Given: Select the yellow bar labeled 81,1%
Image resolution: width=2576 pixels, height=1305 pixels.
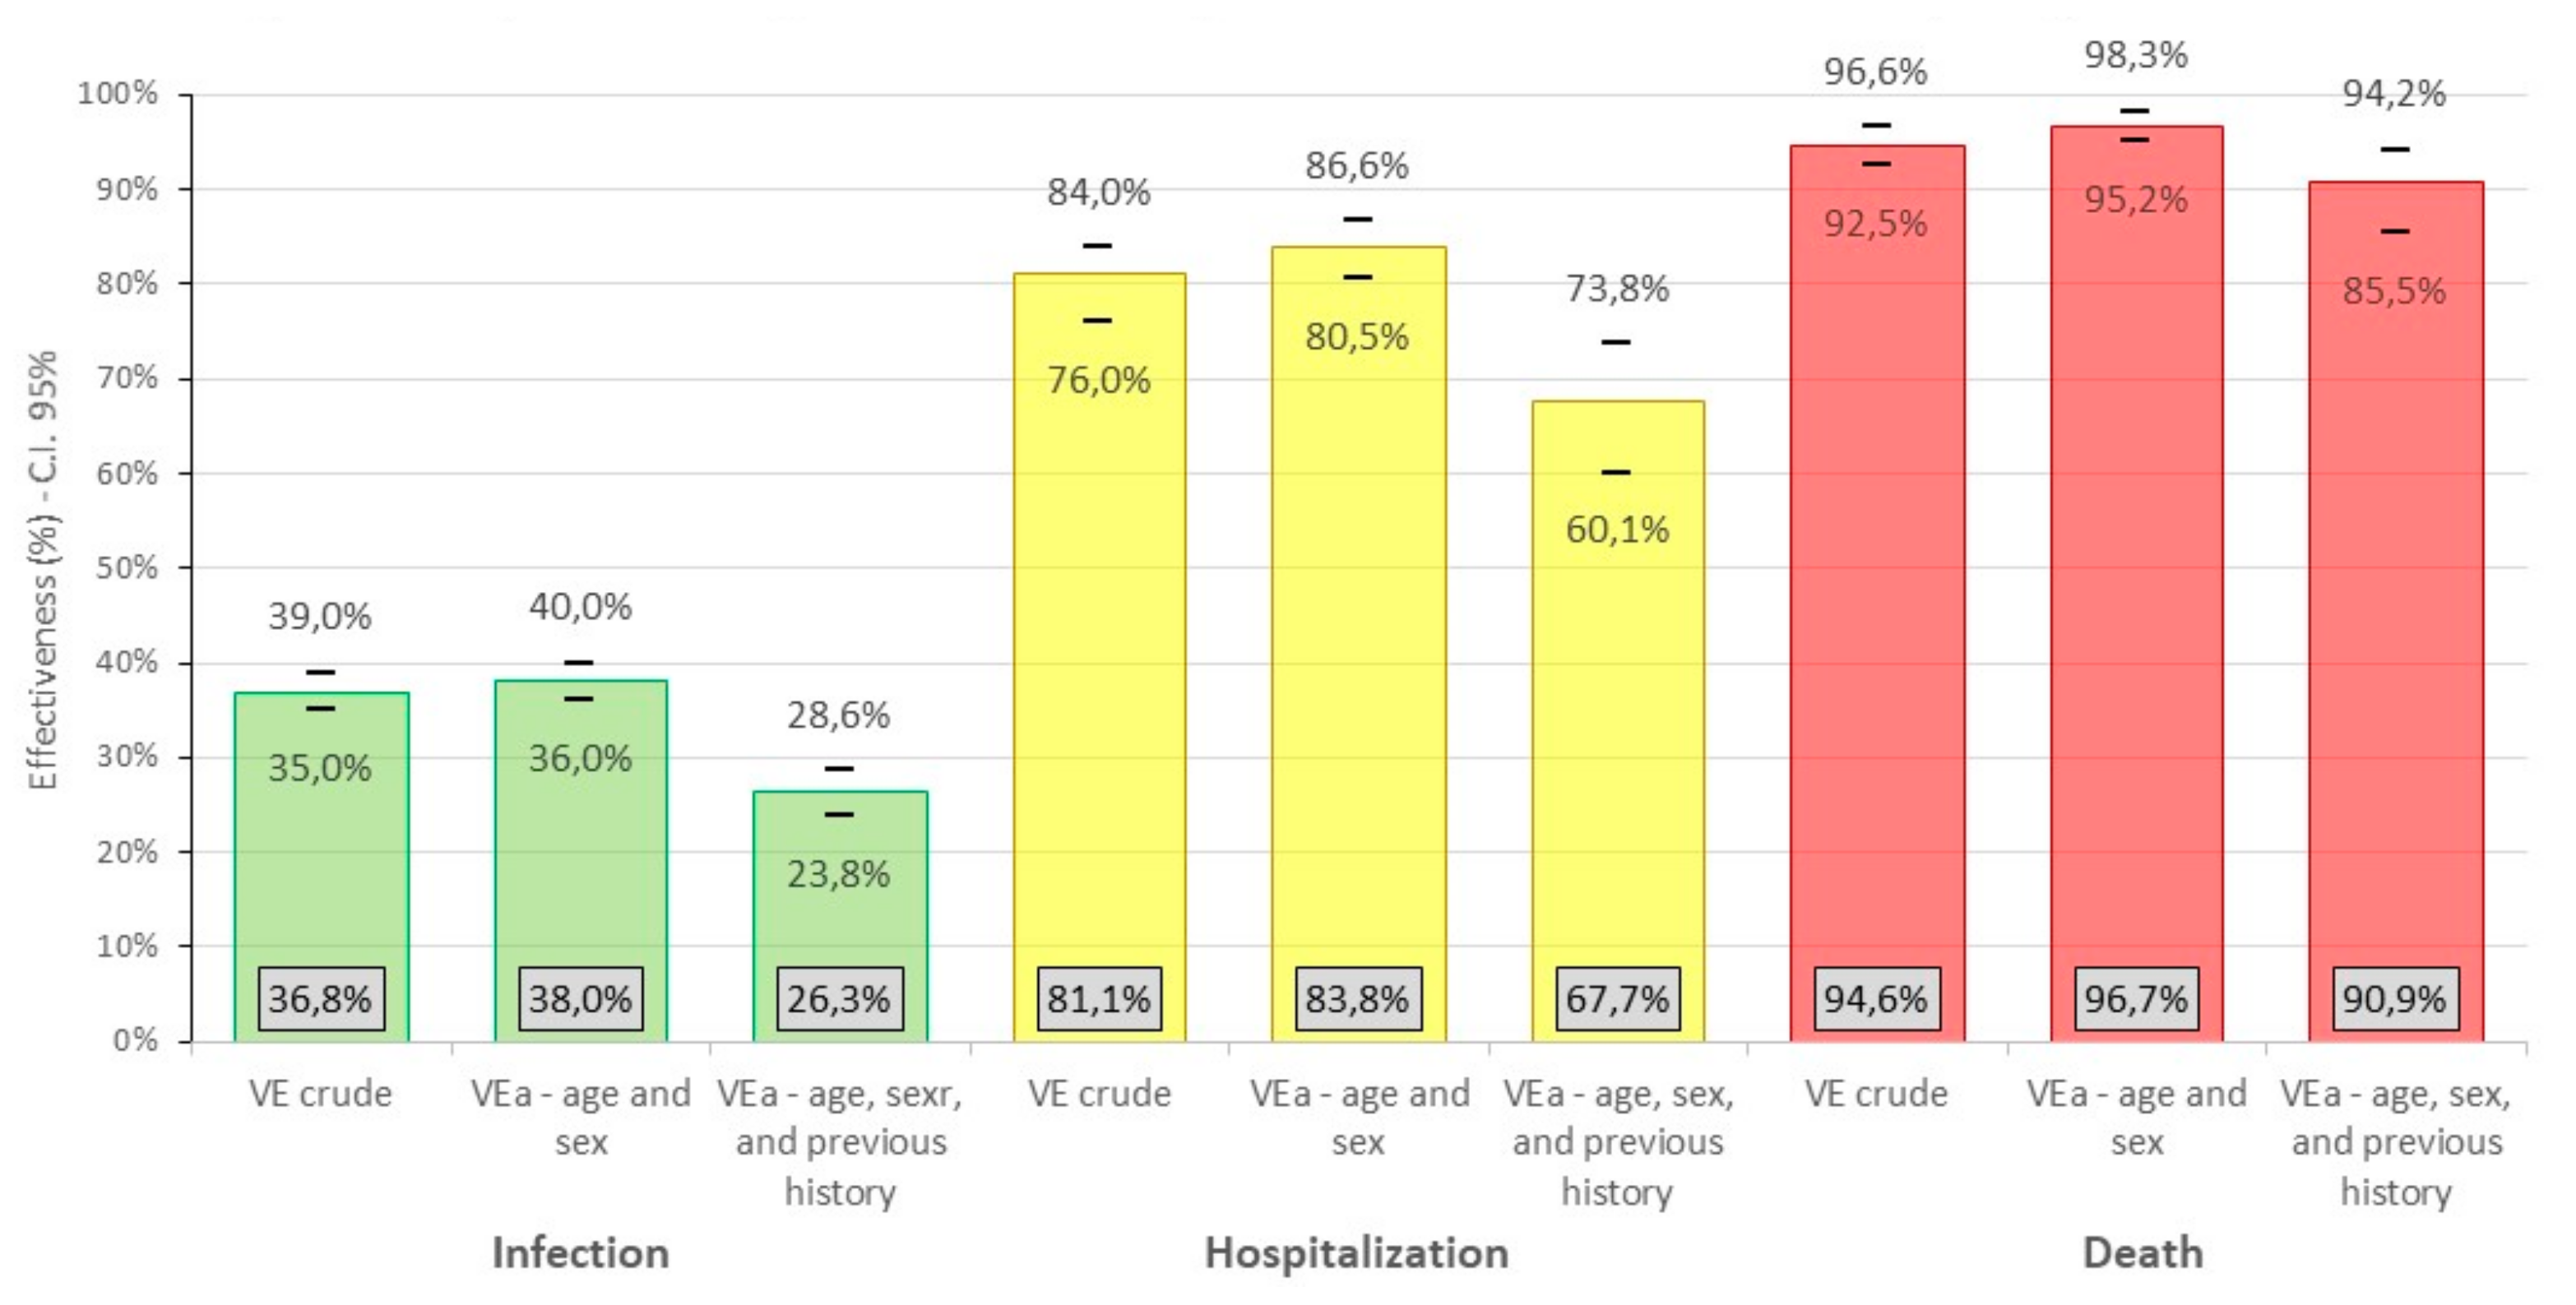Looking at the screenshot, I should (1099, 650).
